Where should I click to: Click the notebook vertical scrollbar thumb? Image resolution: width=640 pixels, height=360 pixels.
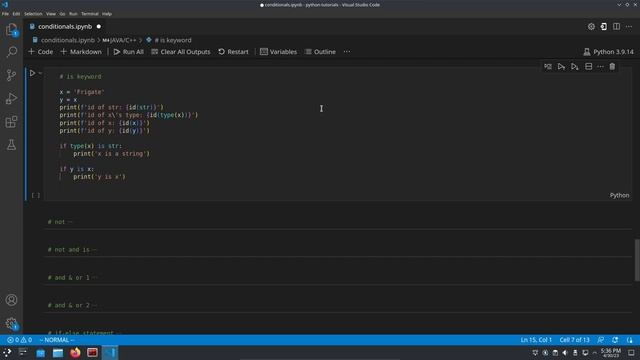click(637, 260)
